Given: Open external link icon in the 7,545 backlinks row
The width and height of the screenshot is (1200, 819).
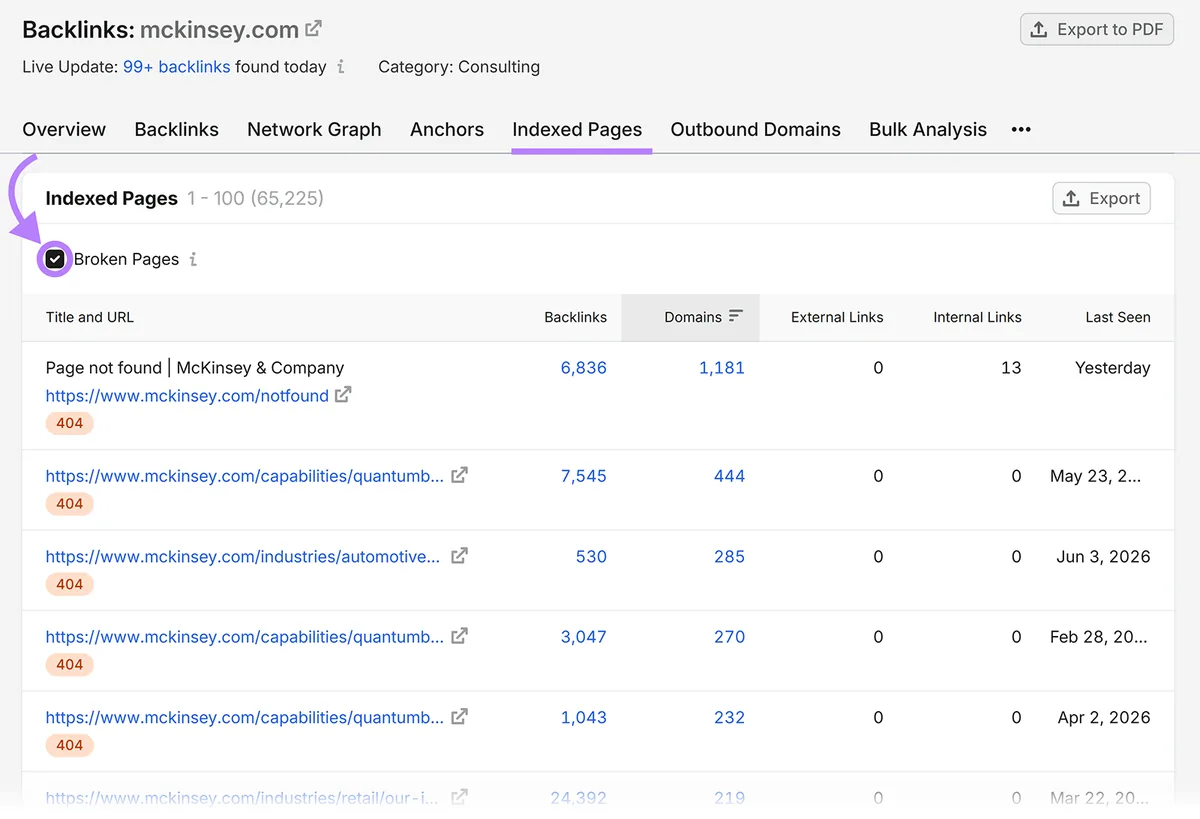Looking at the screenshot, I should click(459, 475).
